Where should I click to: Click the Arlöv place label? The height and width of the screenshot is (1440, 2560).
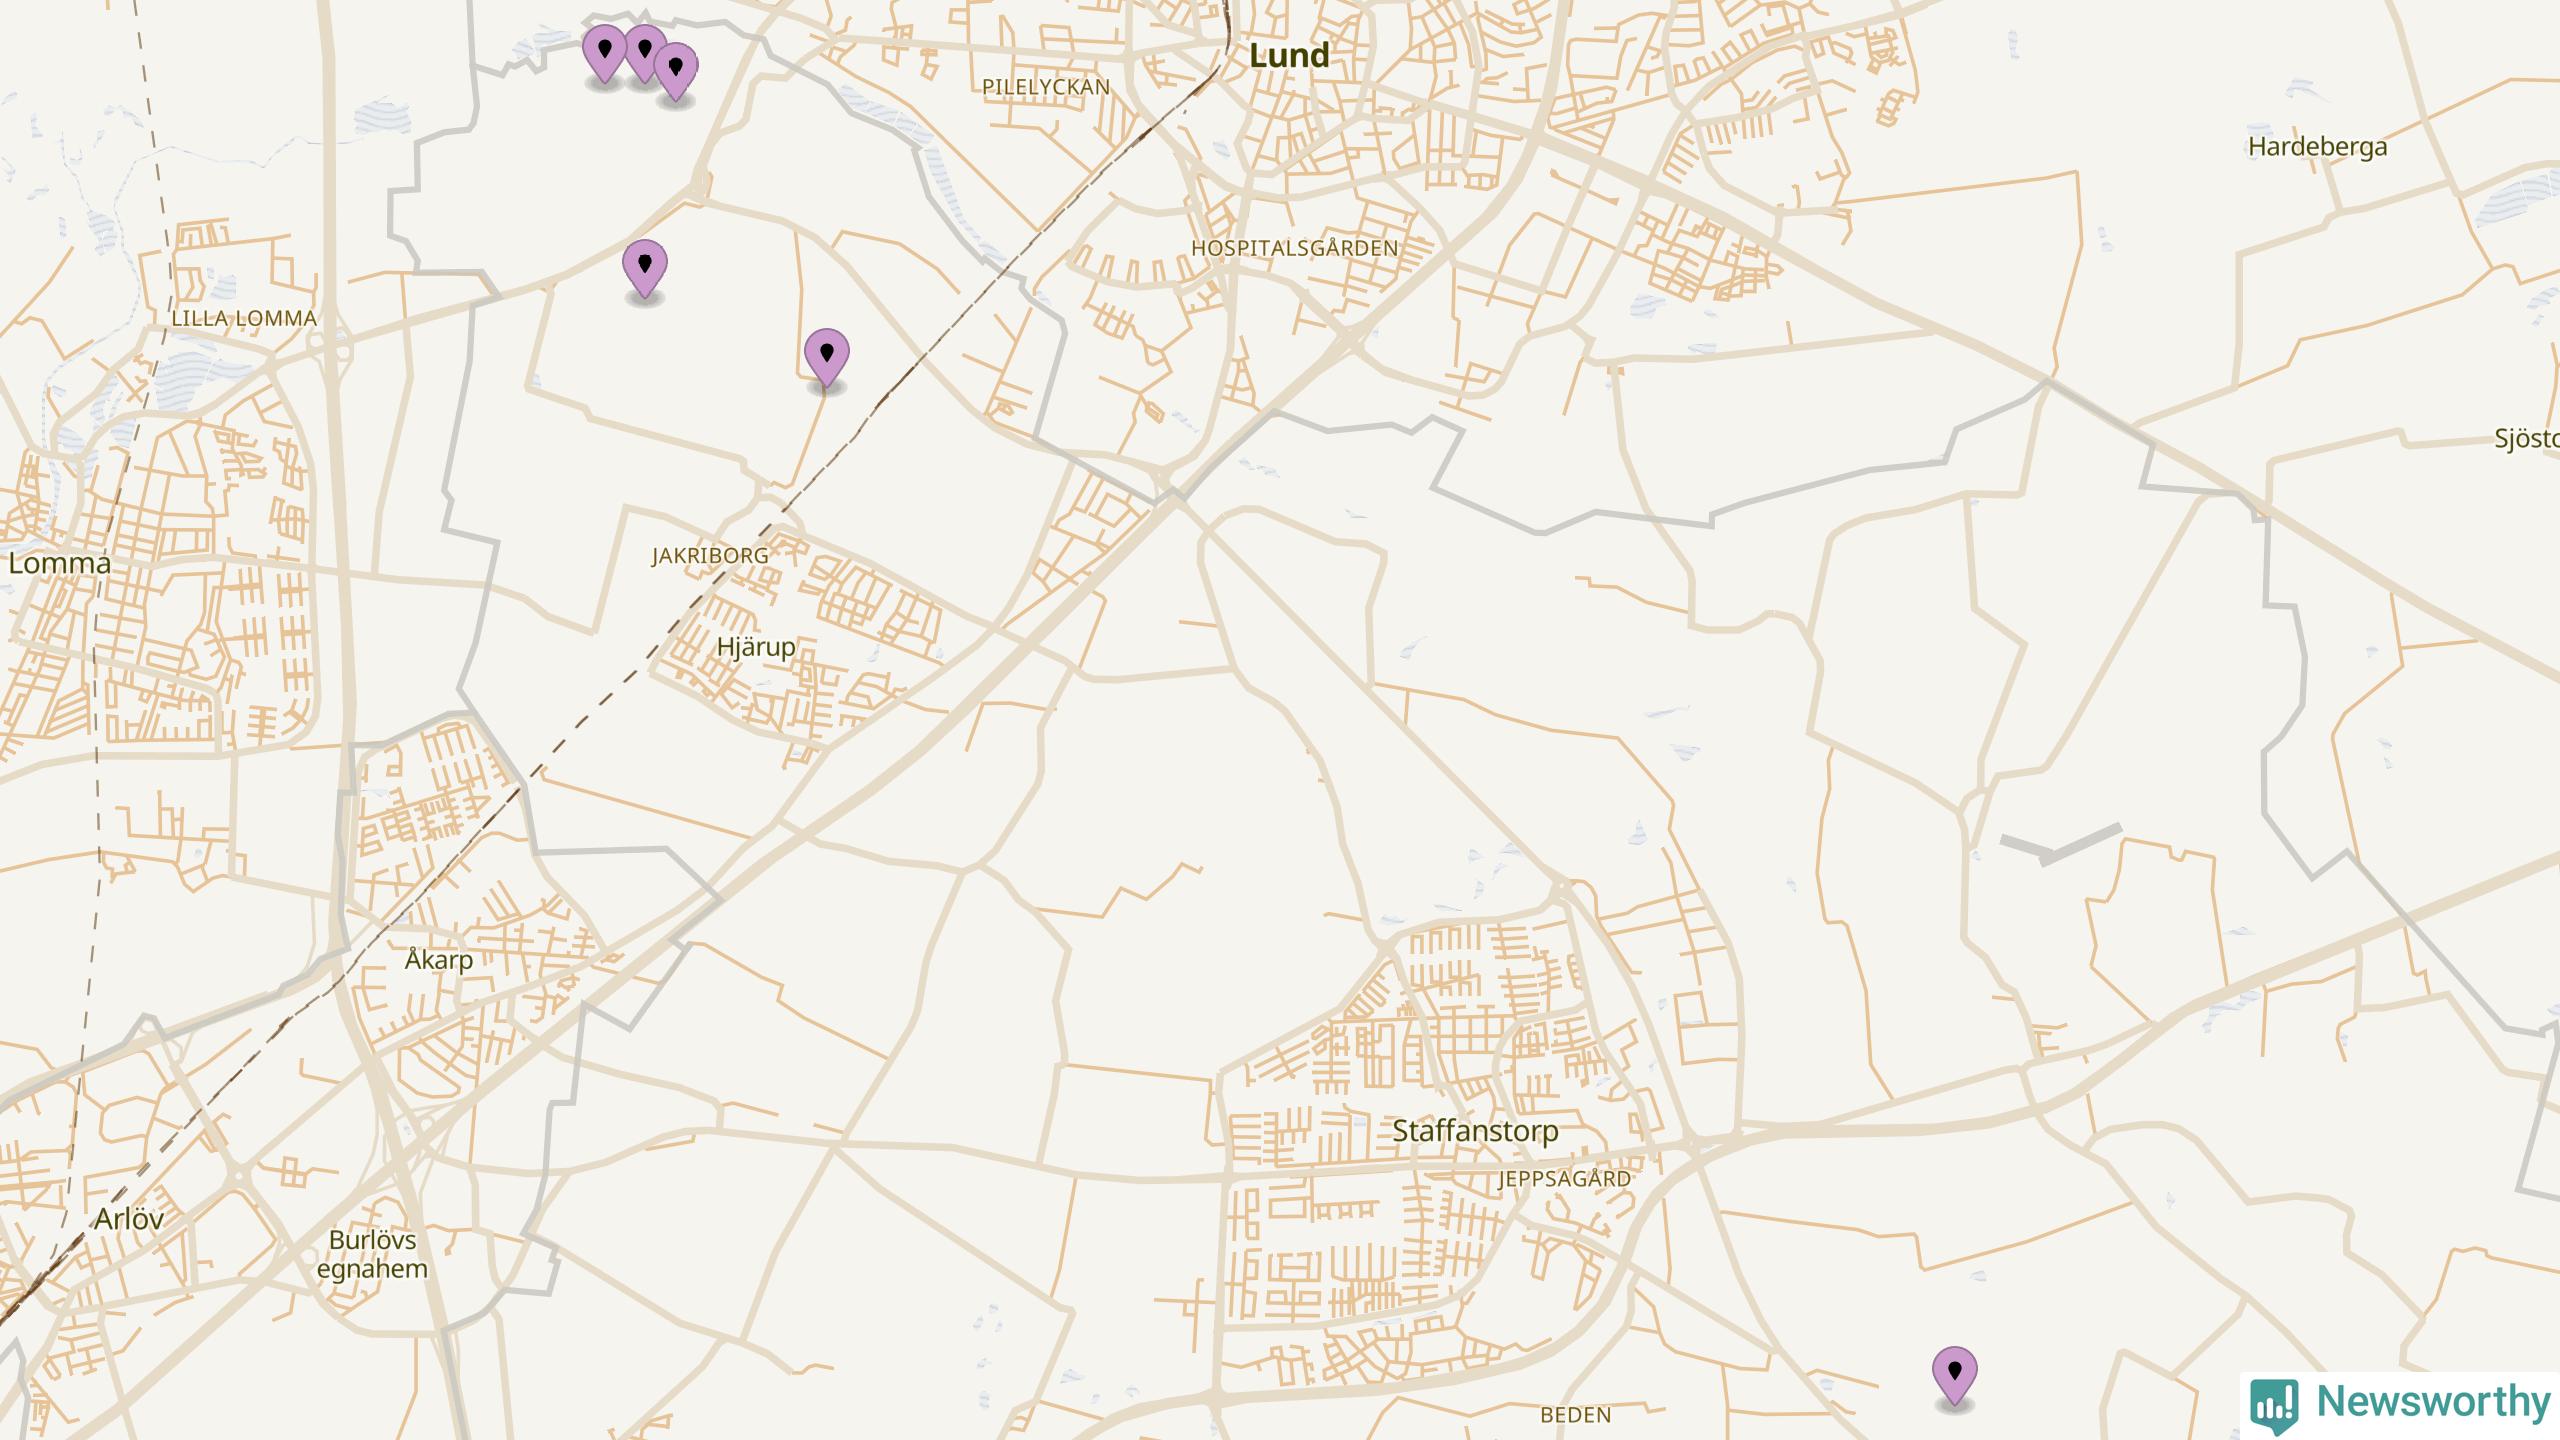click(129, 1218)
